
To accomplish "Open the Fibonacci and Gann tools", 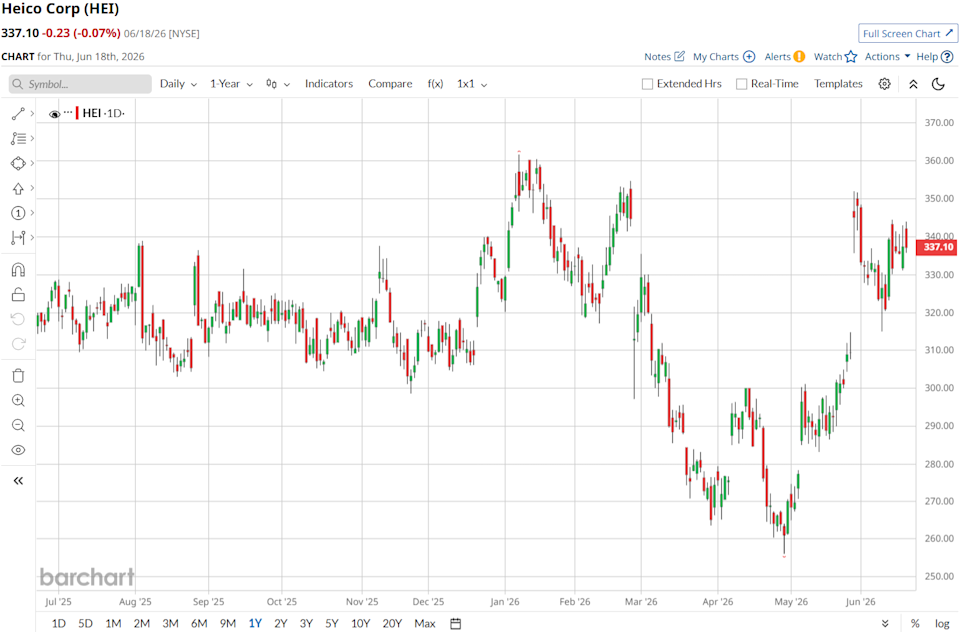I will click(18, 139).
